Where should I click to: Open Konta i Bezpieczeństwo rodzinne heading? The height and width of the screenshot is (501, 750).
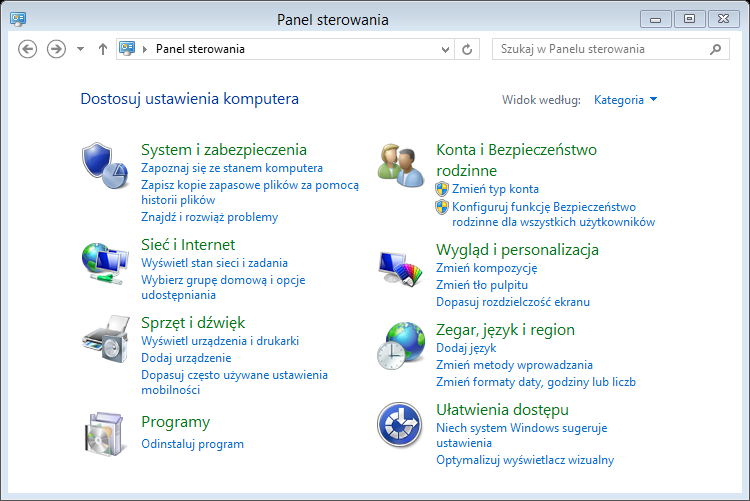pyautogui.click(x=517, y=160)
